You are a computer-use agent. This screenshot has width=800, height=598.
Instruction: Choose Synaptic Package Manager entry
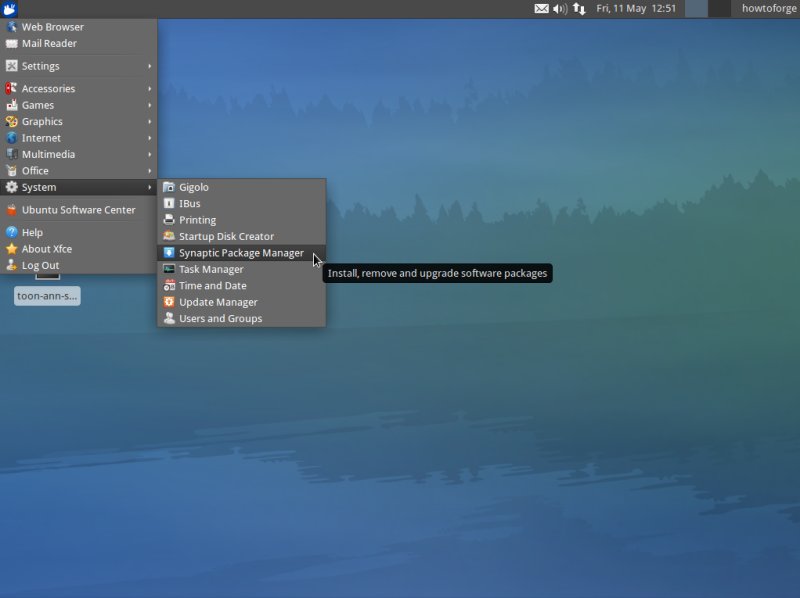click(241, 253)
